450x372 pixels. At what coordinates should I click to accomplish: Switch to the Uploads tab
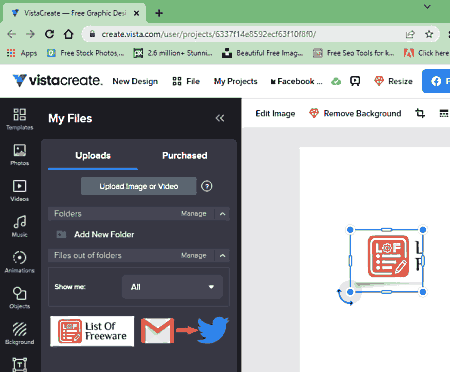click(x=93, y=156)
